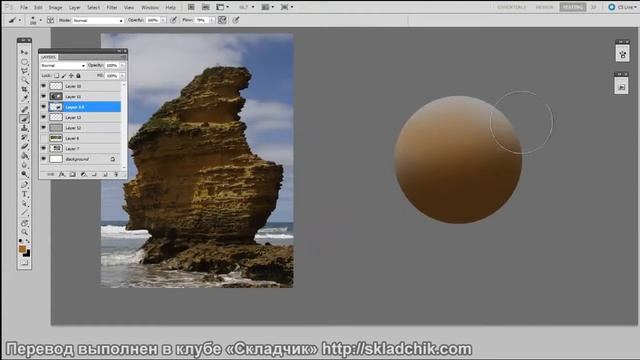Viewport: 640px width, 360px height.
Task: Select the Path Selection tool
Action: [24, 203]
